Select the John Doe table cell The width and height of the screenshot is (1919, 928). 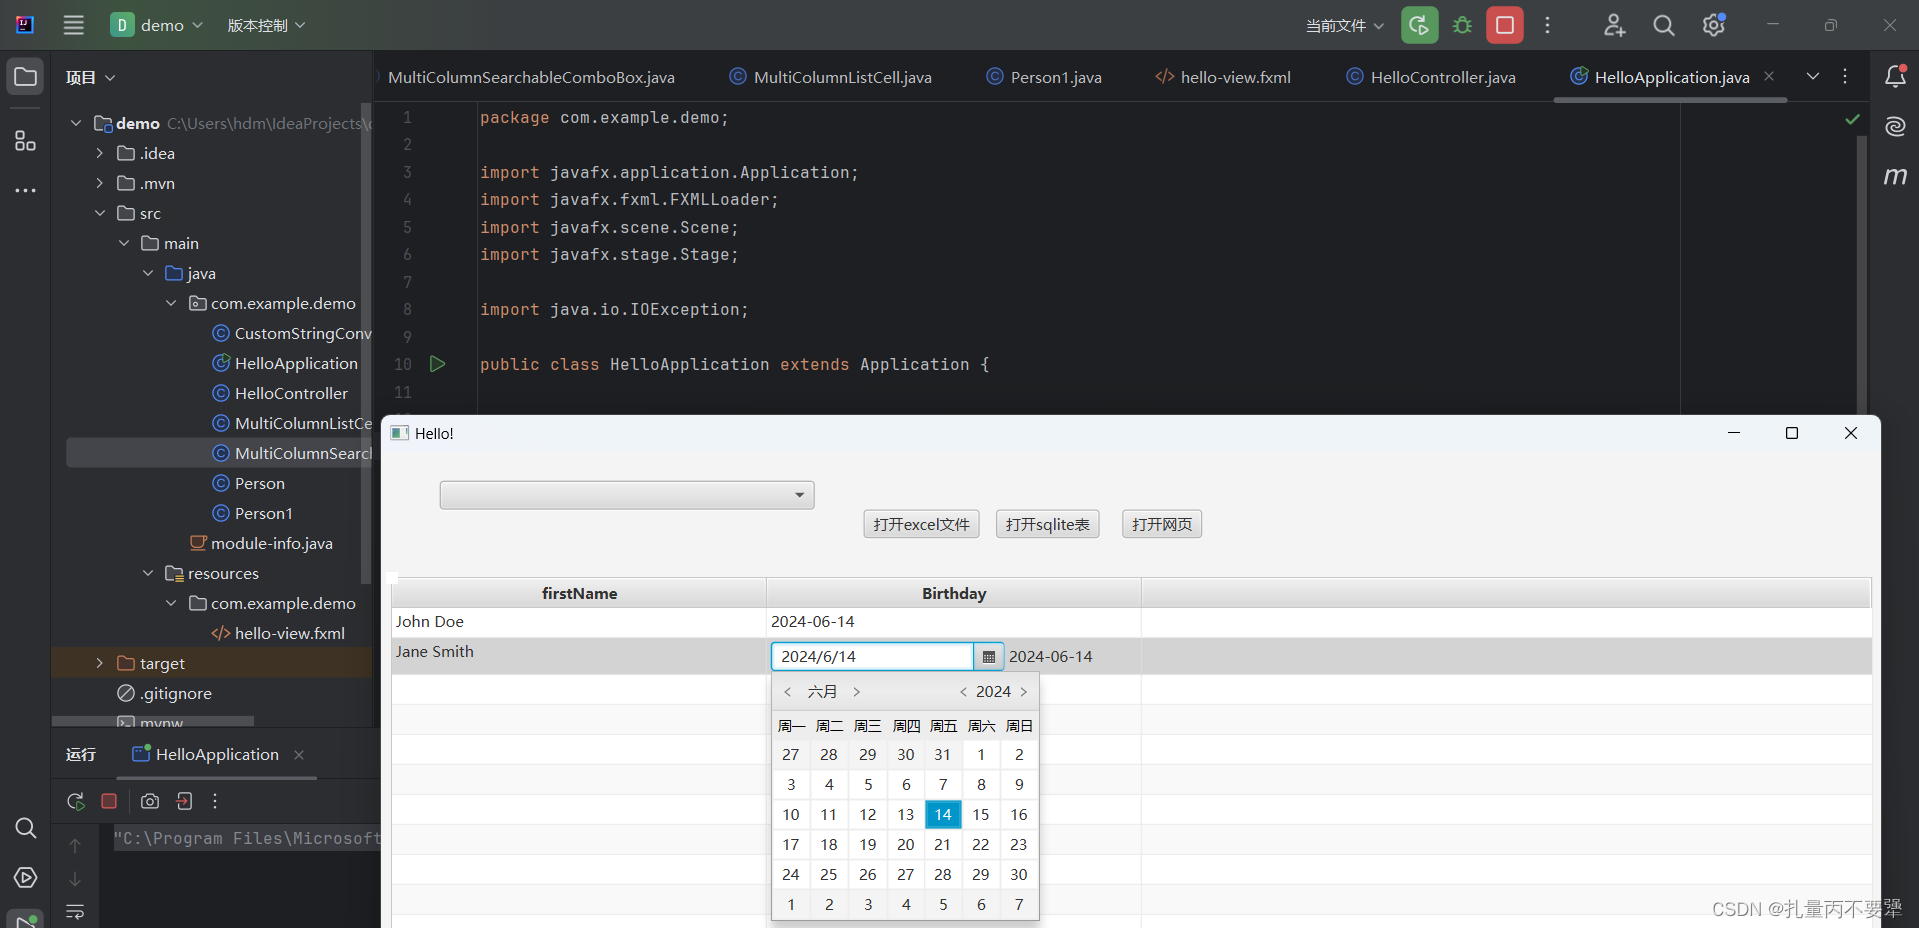[x=579, y=622]
